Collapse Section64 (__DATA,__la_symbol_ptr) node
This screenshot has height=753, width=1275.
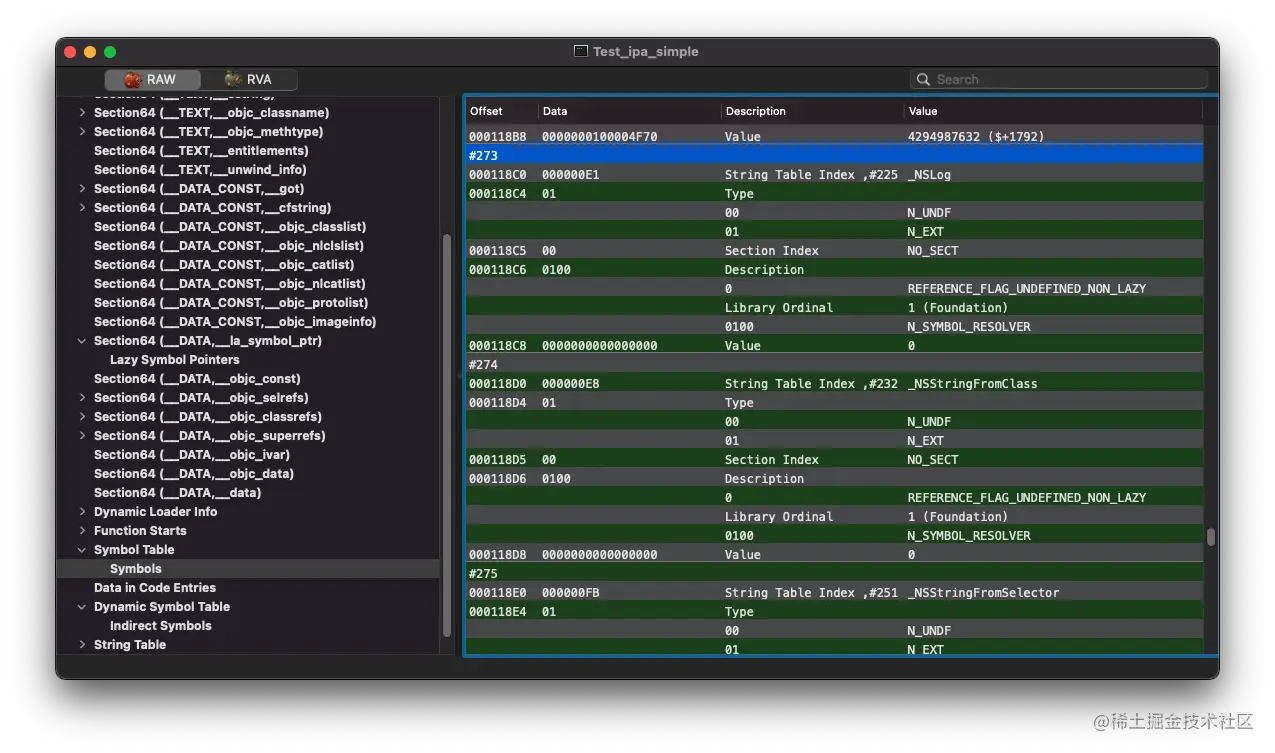pyautogui.click(x=82, y=341)
